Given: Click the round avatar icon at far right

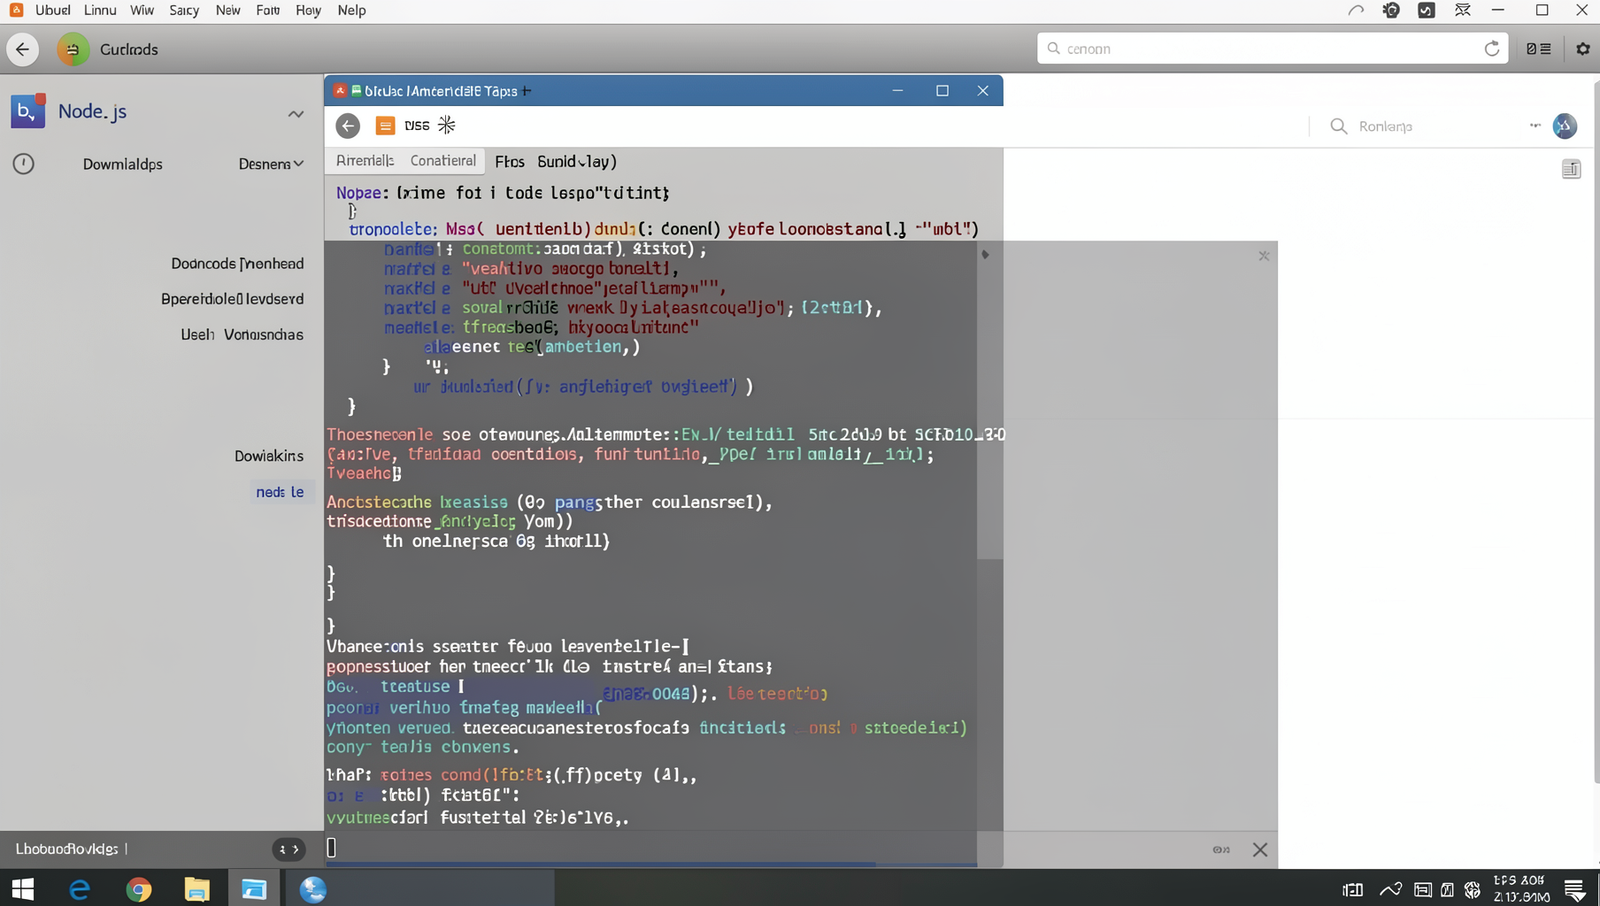Looking at the screenshot, I should point(1565,126).
